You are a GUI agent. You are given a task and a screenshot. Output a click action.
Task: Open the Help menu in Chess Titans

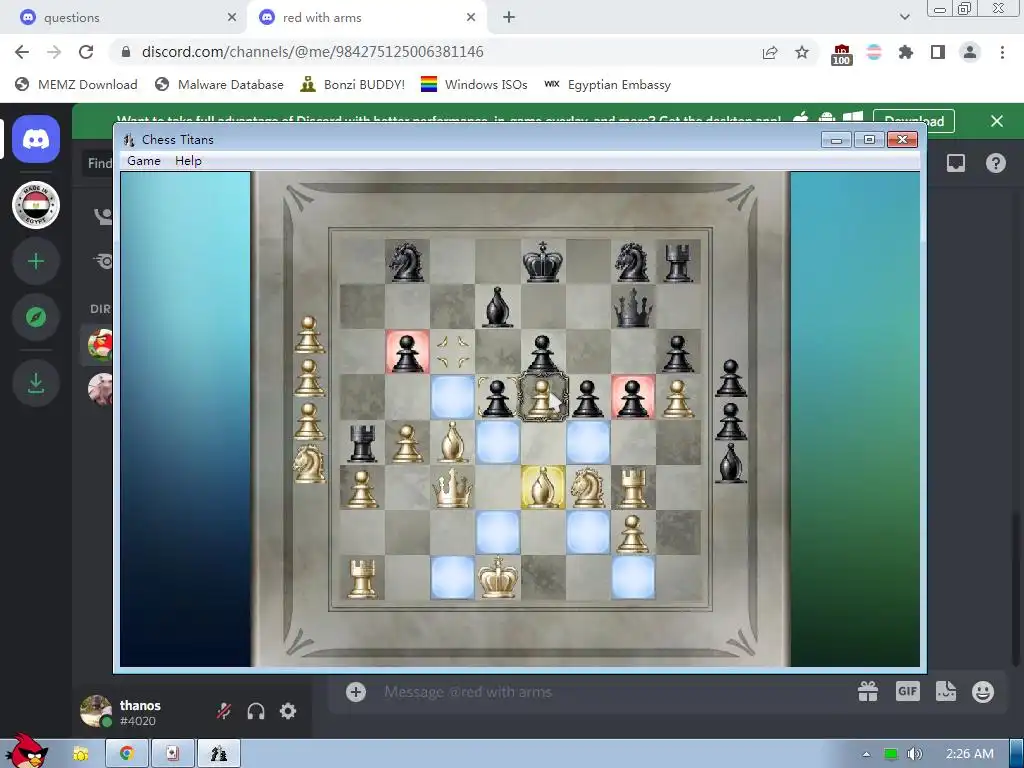pyautogui.click(x=188, y=161)
